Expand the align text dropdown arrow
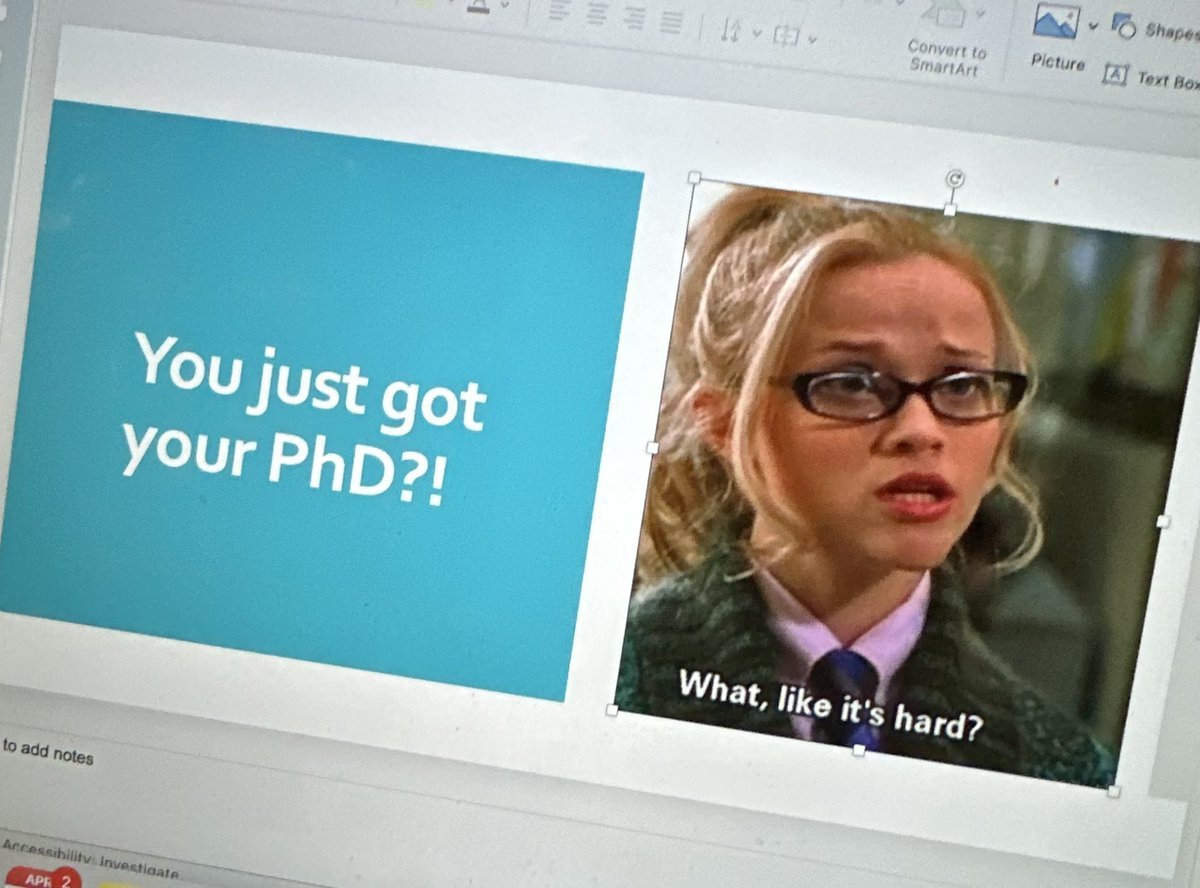The width and height of the screenshot is (1200, 888). click(812, 39)
